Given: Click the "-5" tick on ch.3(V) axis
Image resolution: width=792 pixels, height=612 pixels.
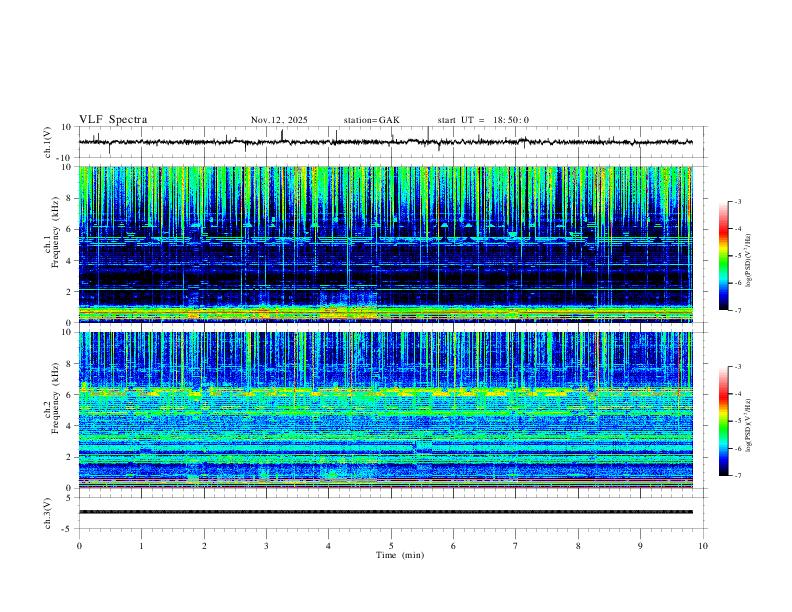Looking at the screenshot, I should (x=67, y=529).
